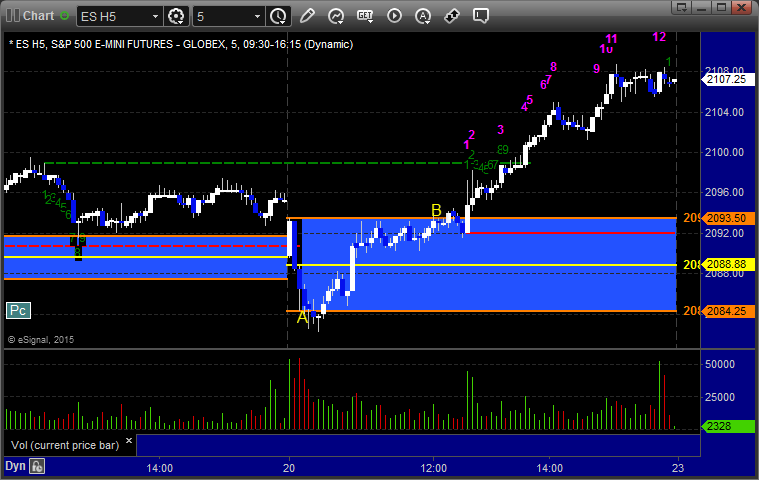759x480 pixels.
Task: Click the 2328 green volume tag
Action: tap(728, 426)
